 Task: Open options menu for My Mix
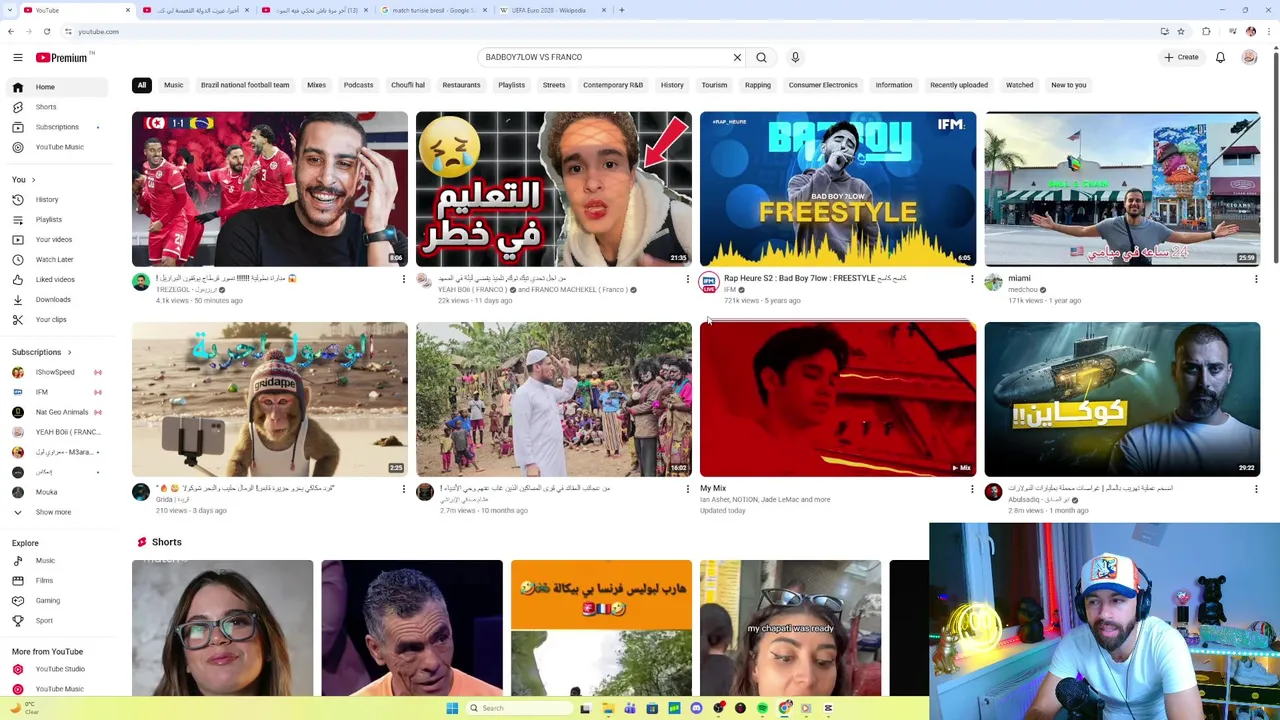[972, 489]
